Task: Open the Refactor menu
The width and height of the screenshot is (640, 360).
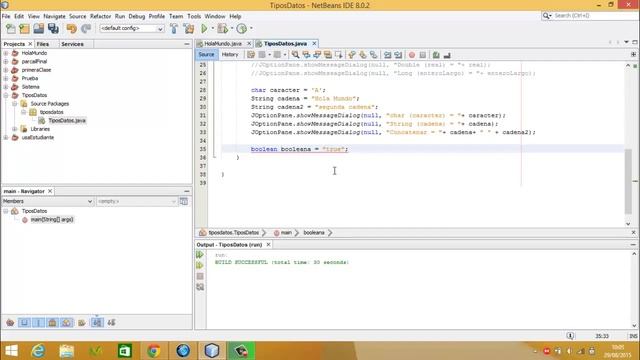Action: click(100, 16)
